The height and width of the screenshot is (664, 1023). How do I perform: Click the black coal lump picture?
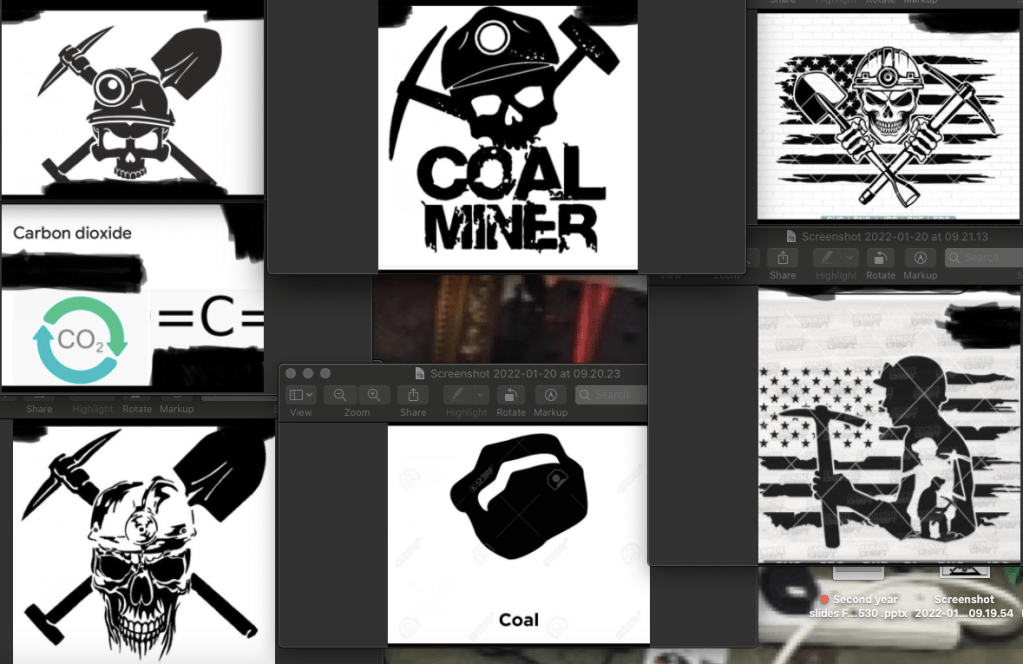(x=518, y=497)
